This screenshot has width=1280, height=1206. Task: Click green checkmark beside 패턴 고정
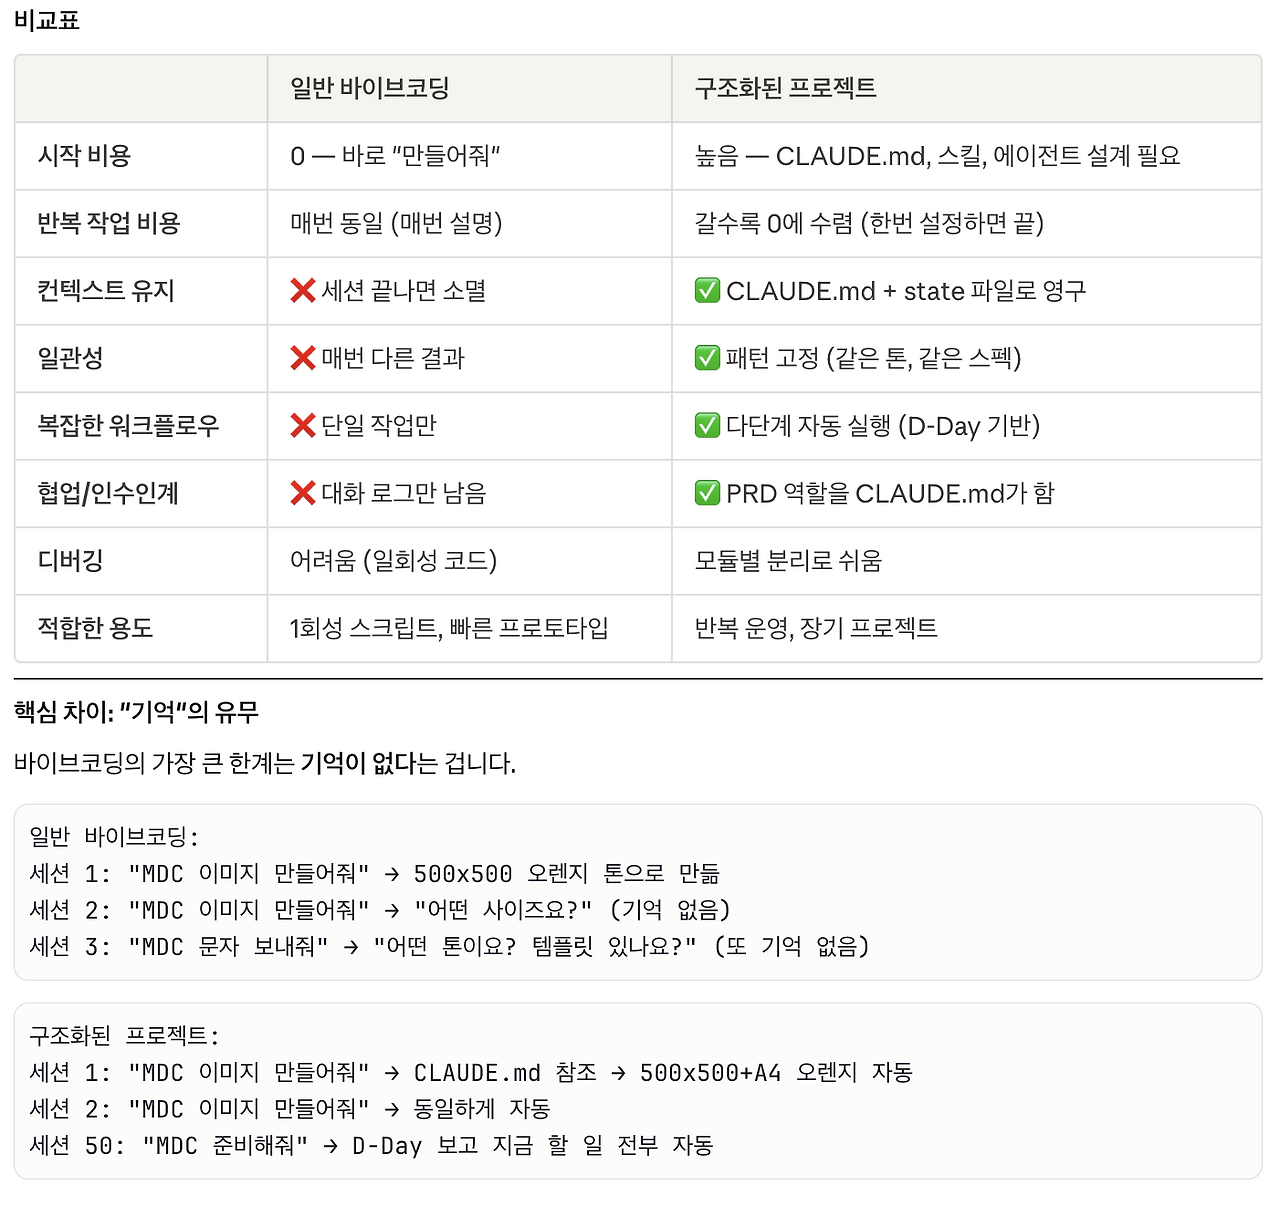pyautogui.click(x=707, y=358)
